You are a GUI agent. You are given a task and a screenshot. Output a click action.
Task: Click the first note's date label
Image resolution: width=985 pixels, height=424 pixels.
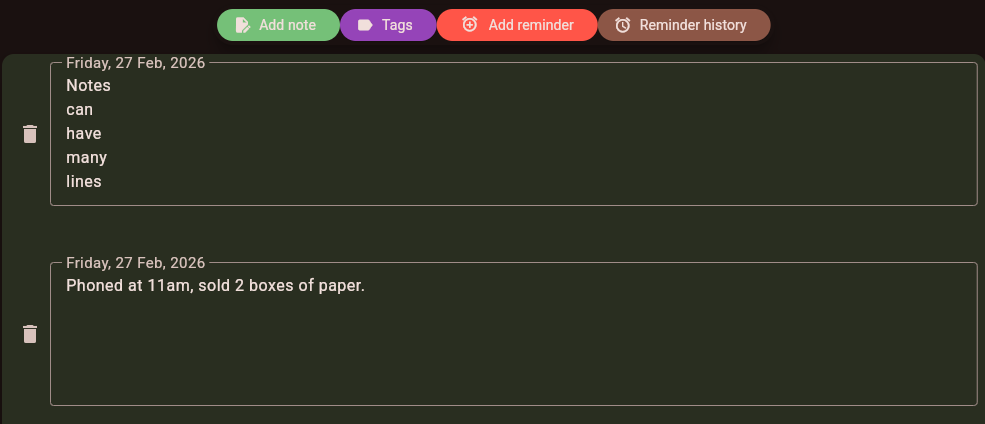click(135, 63)
